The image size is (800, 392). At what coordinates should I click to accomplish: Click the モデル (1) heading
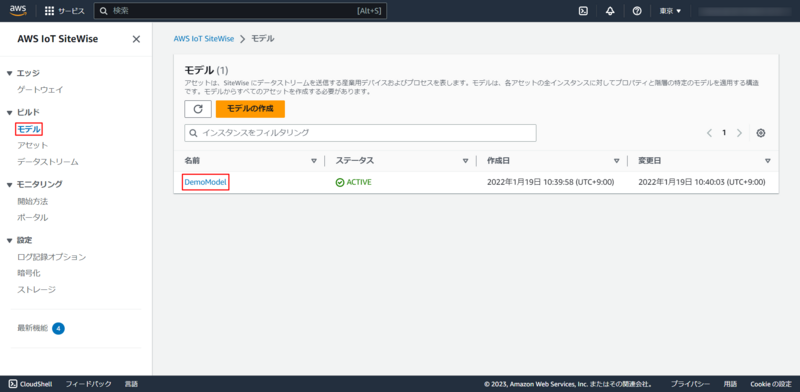[x=206, y=70]
